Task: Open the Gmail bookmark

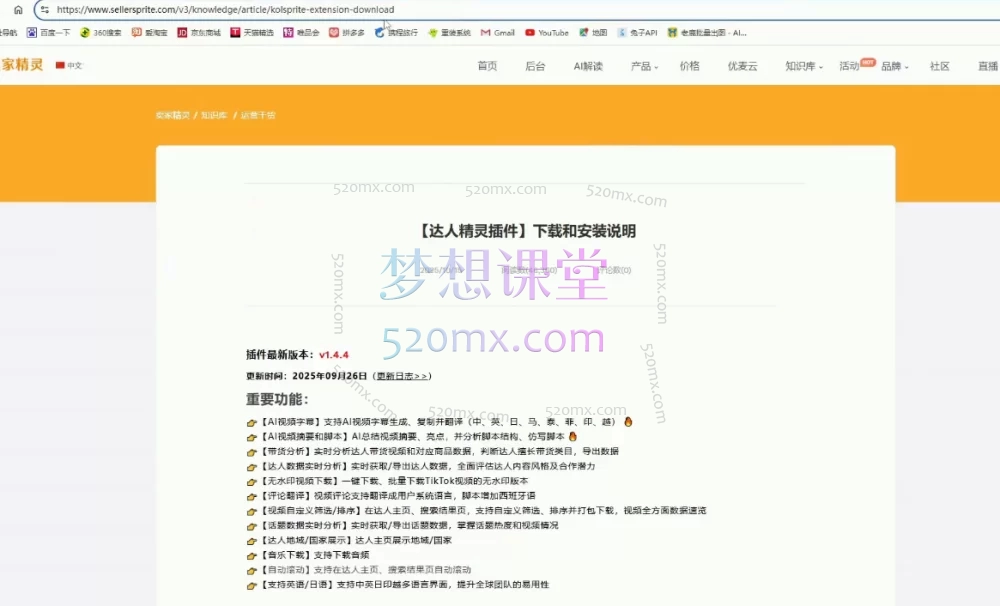Action: 497,32
